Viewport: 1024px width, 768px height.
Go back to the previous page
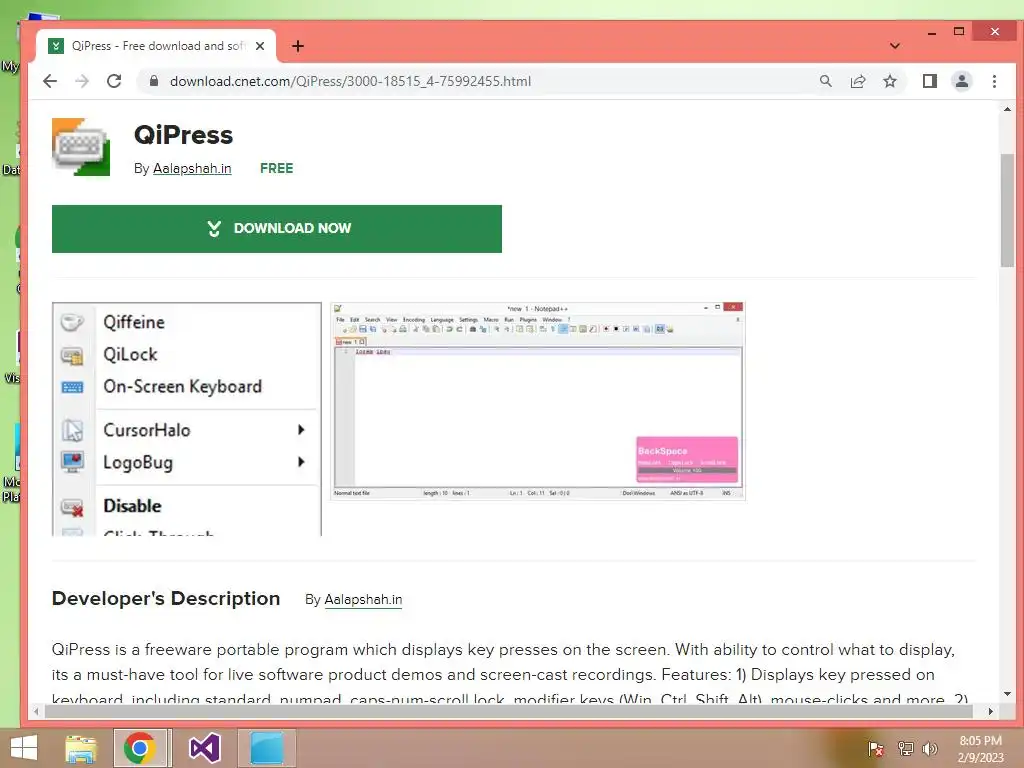(x=50, y=81)
